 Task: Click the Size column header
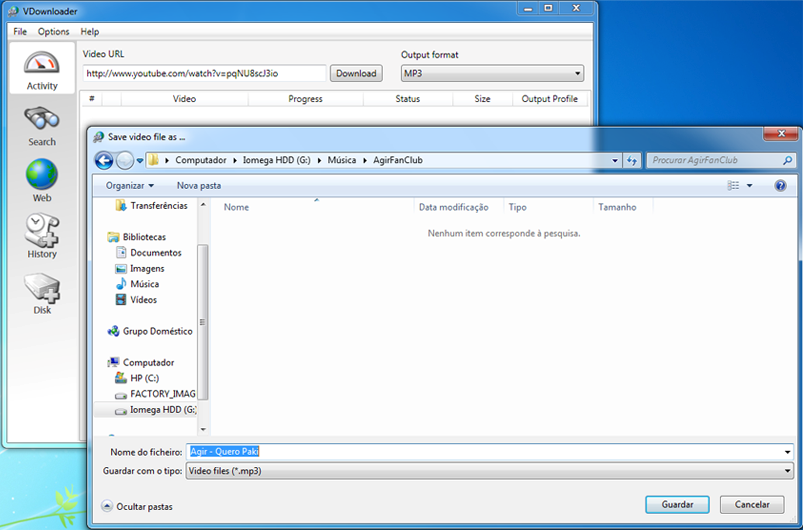point(483,99)
